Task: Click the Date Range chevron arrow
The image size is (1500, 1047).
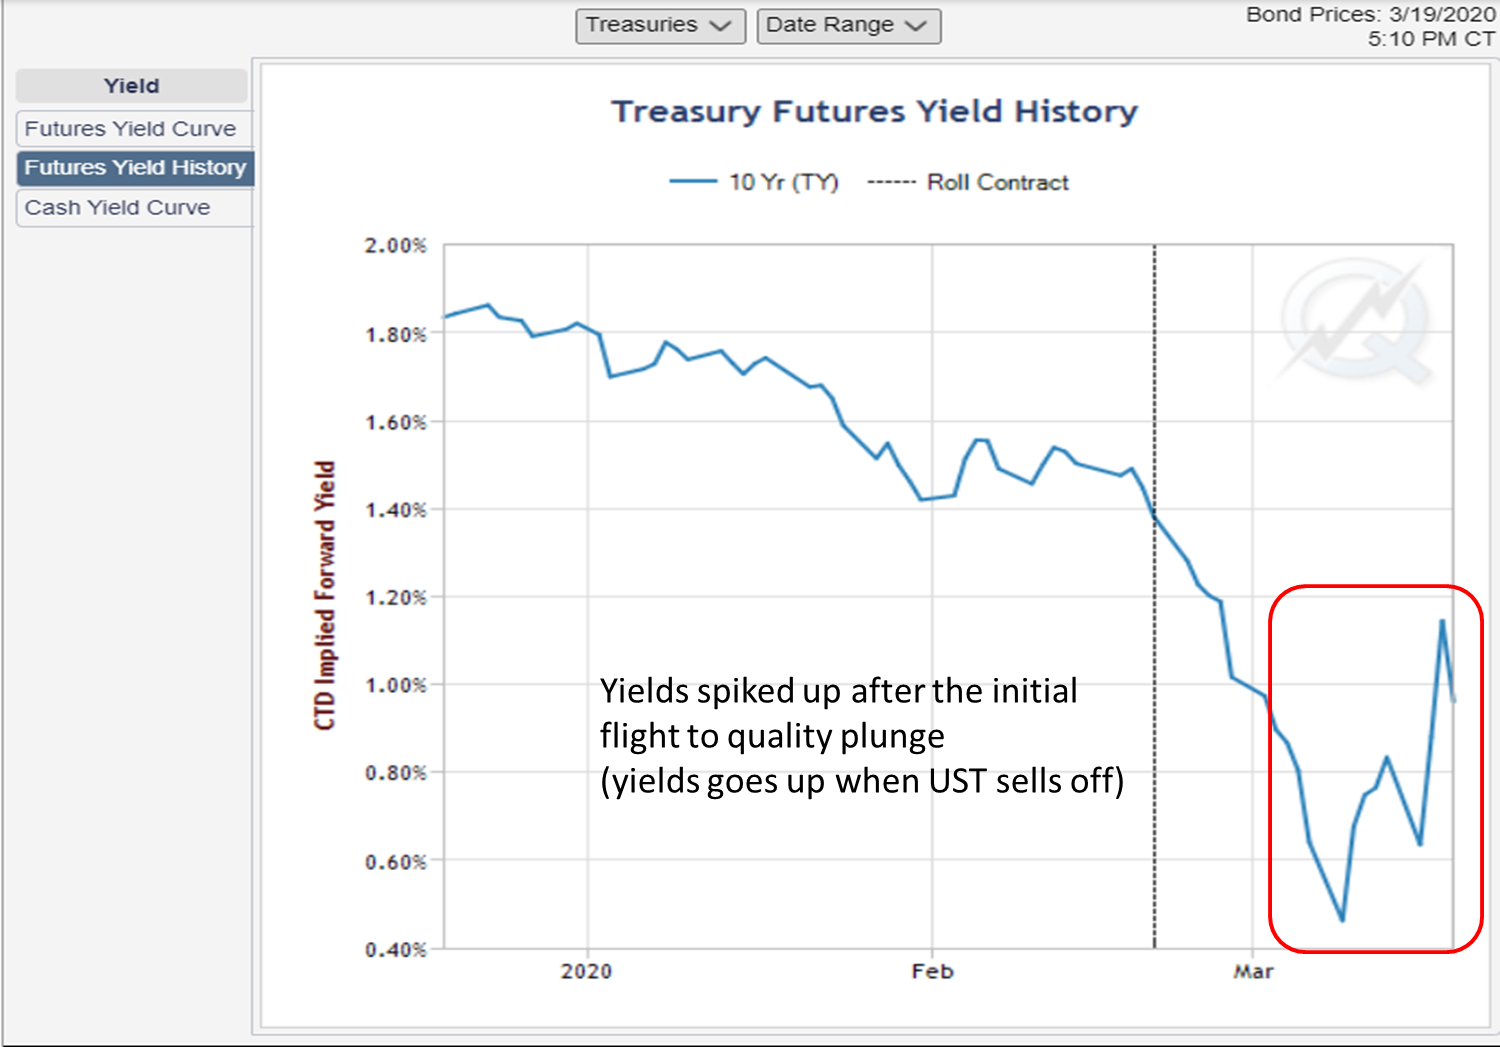Action: pyautogui.click(x=915, y=26)
